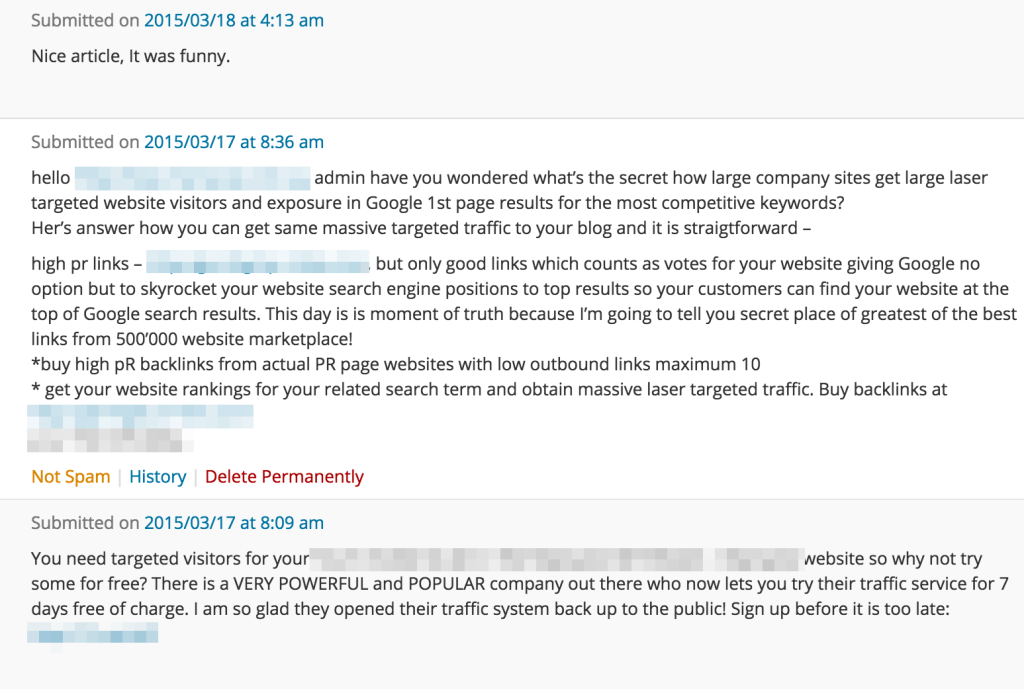Screen dimensions: 1024x689
Task: Click Delete Permanently on the spam comment
Action: (x=284, y=477)
